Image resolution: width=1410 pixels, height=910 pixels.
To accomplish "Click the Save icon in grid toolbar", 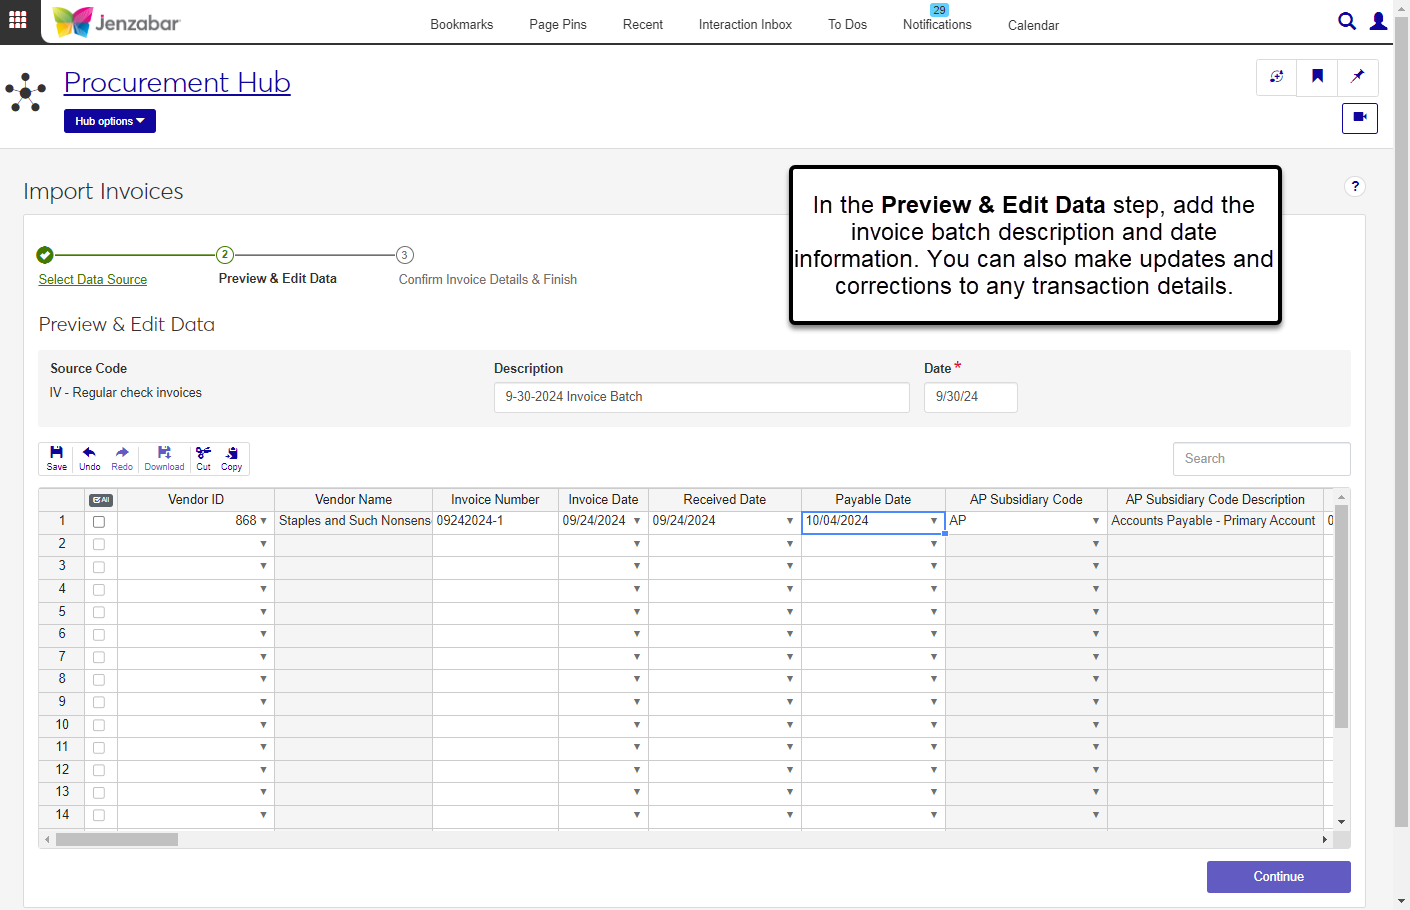I will 57,458.
